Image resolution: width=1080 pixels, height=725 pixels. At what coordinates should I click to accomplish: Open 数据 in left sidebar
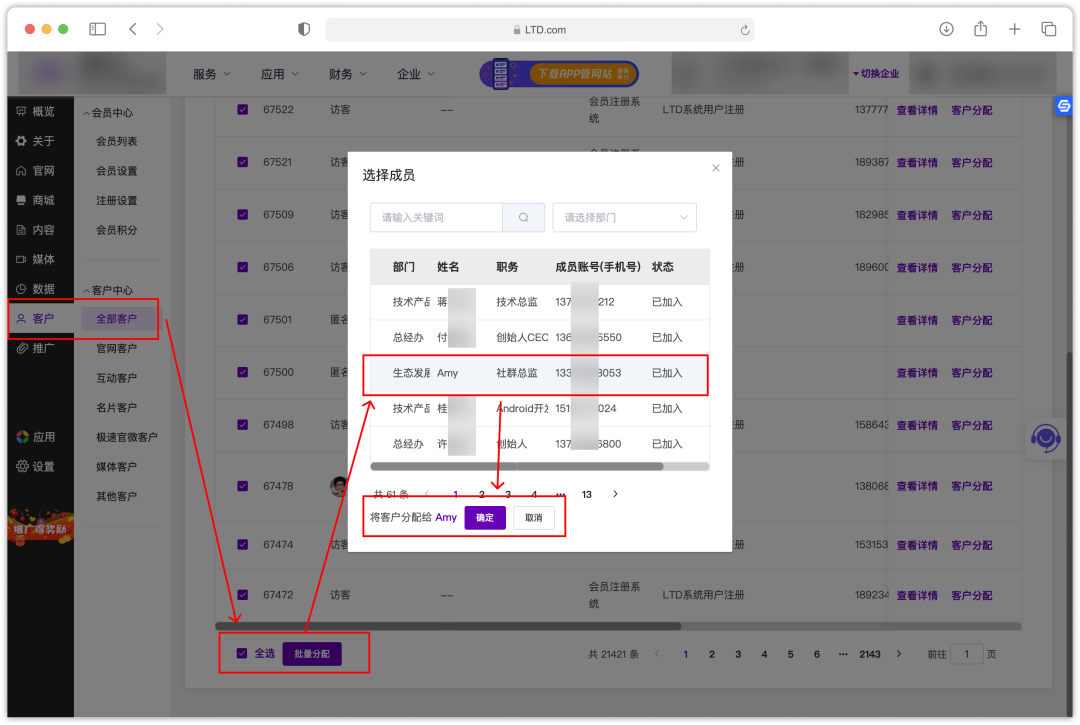coord(36,288)
